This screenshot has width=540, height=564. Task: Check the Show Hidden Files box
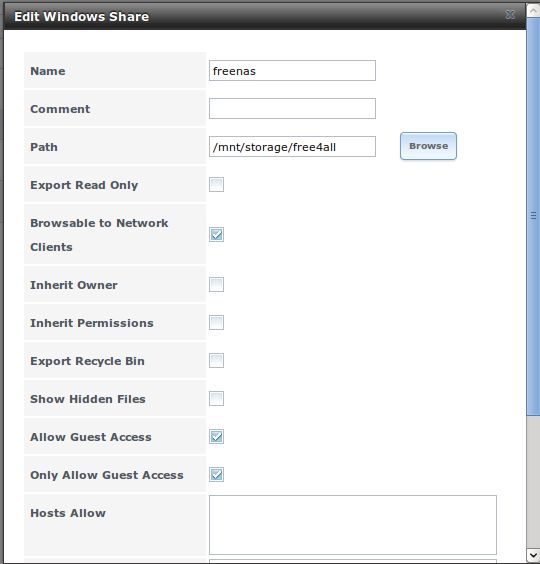216,399
